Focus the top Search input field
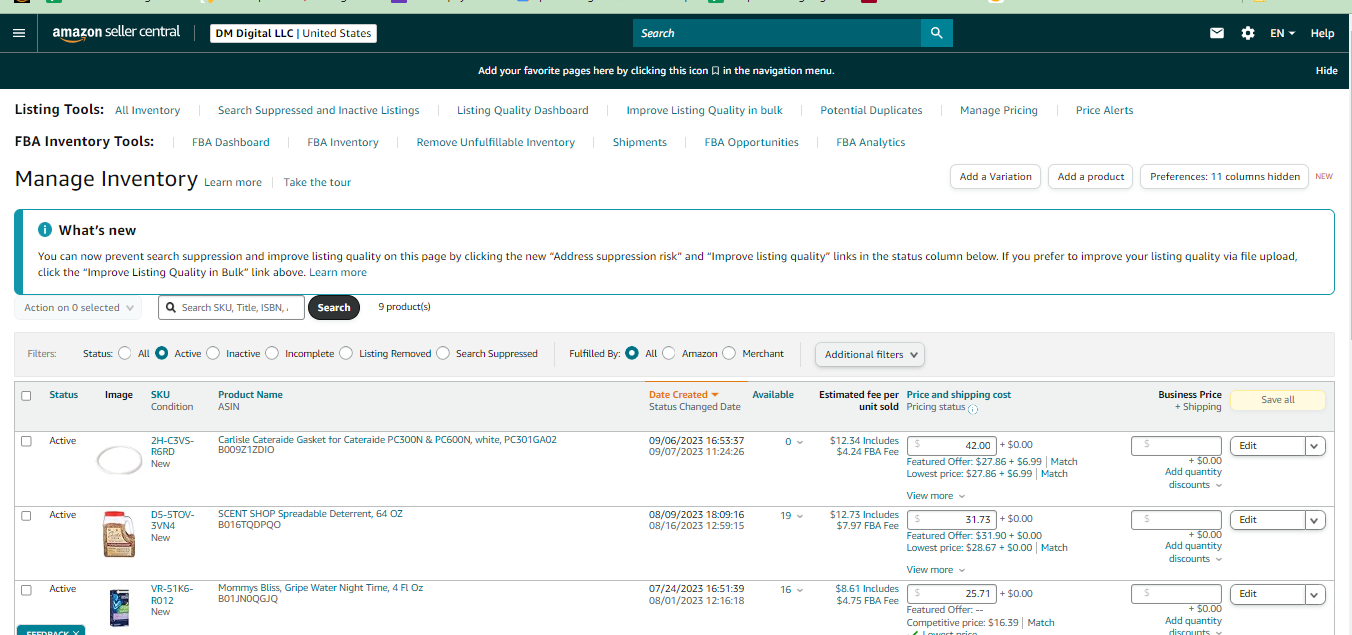Image resolution: width=1352 pixels, height=635 pixels. 777,33
